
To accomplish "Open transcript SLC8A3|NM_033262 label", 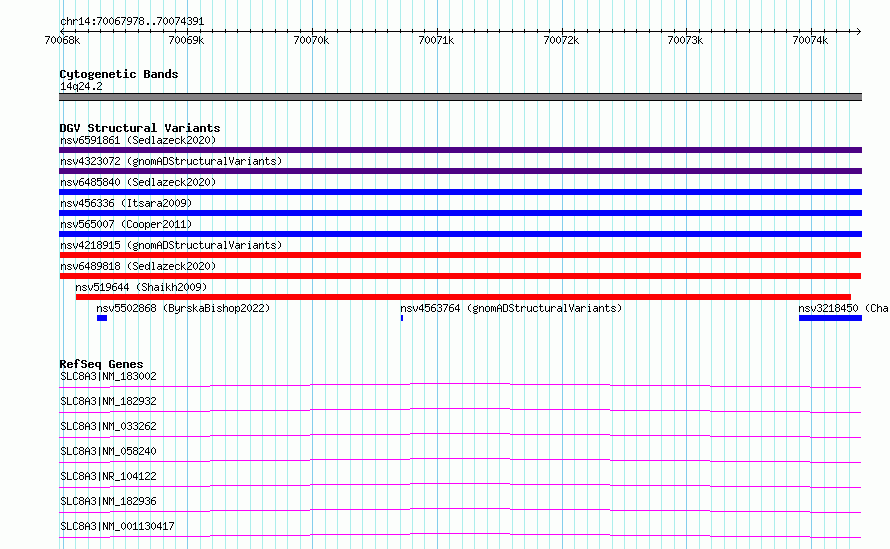I will [x=108, y=426].
